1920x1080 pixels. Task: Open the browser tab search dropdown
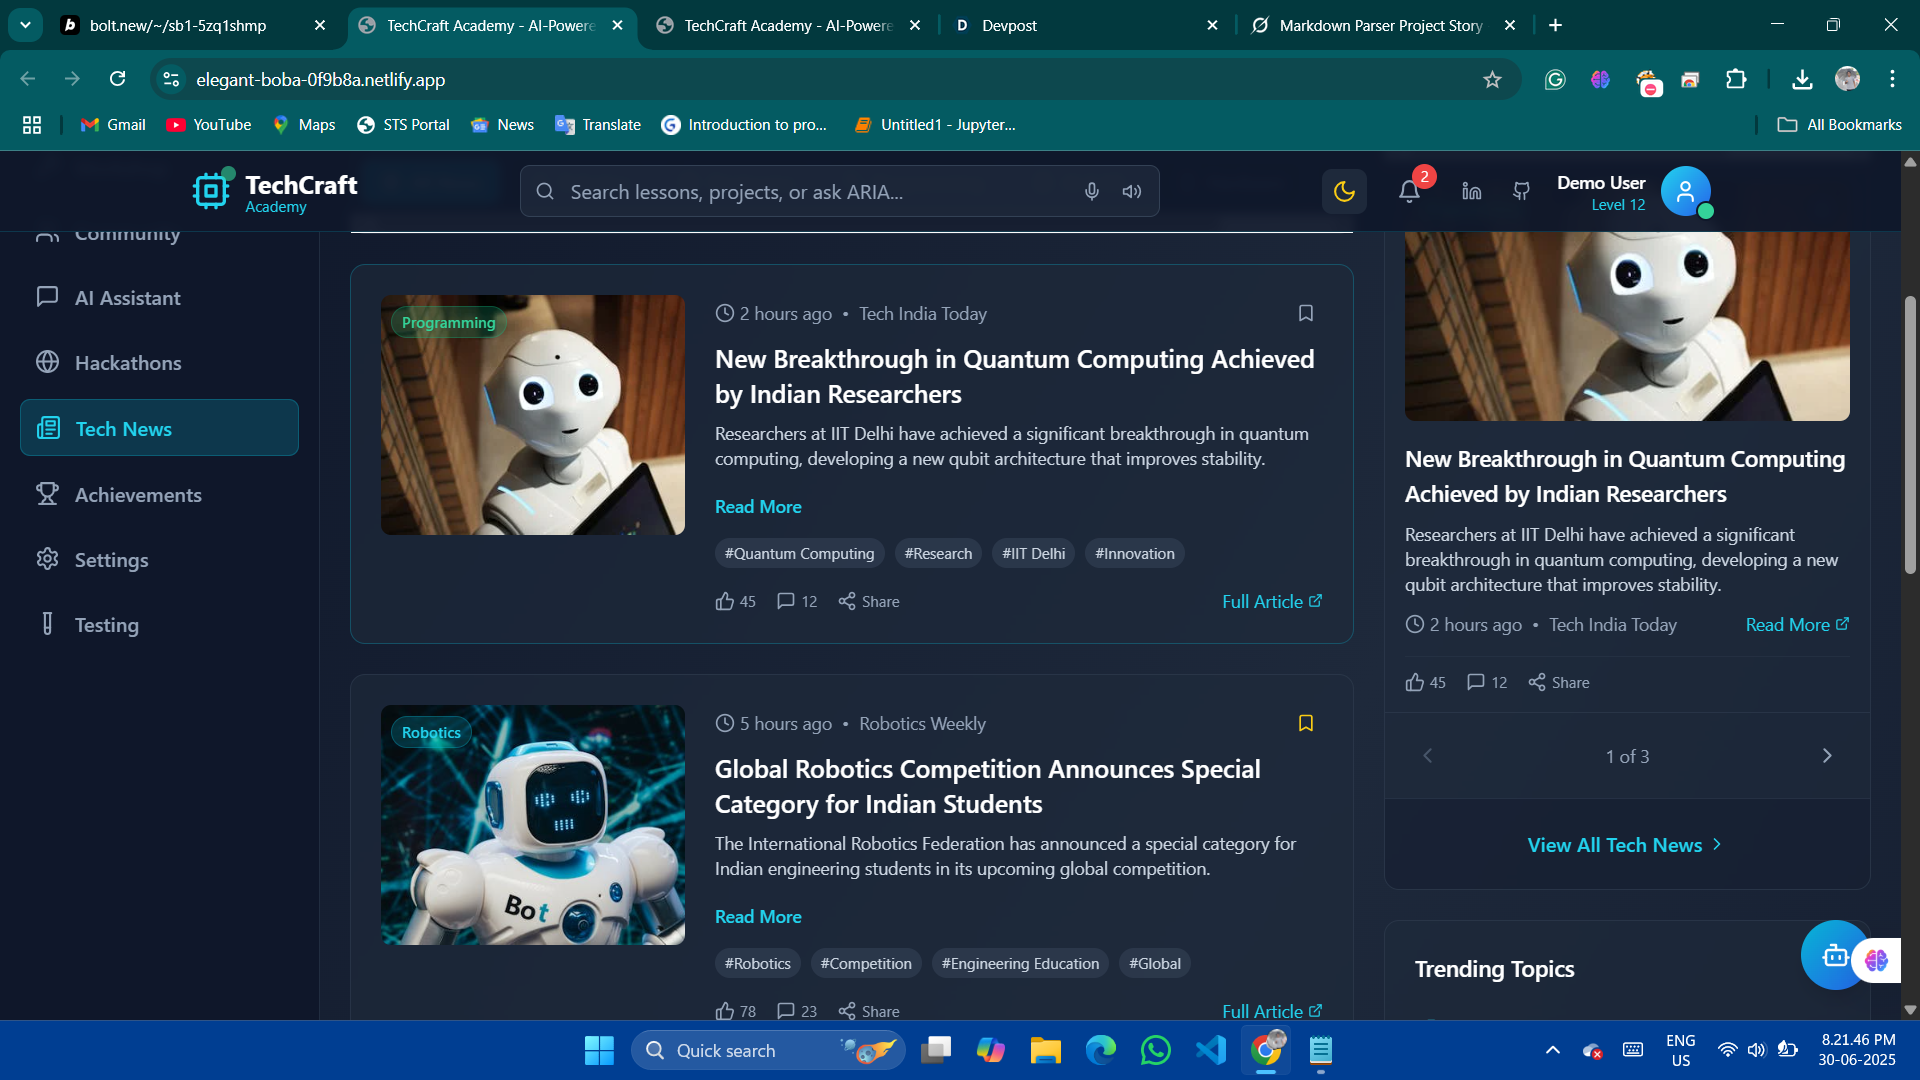point(25,25)
